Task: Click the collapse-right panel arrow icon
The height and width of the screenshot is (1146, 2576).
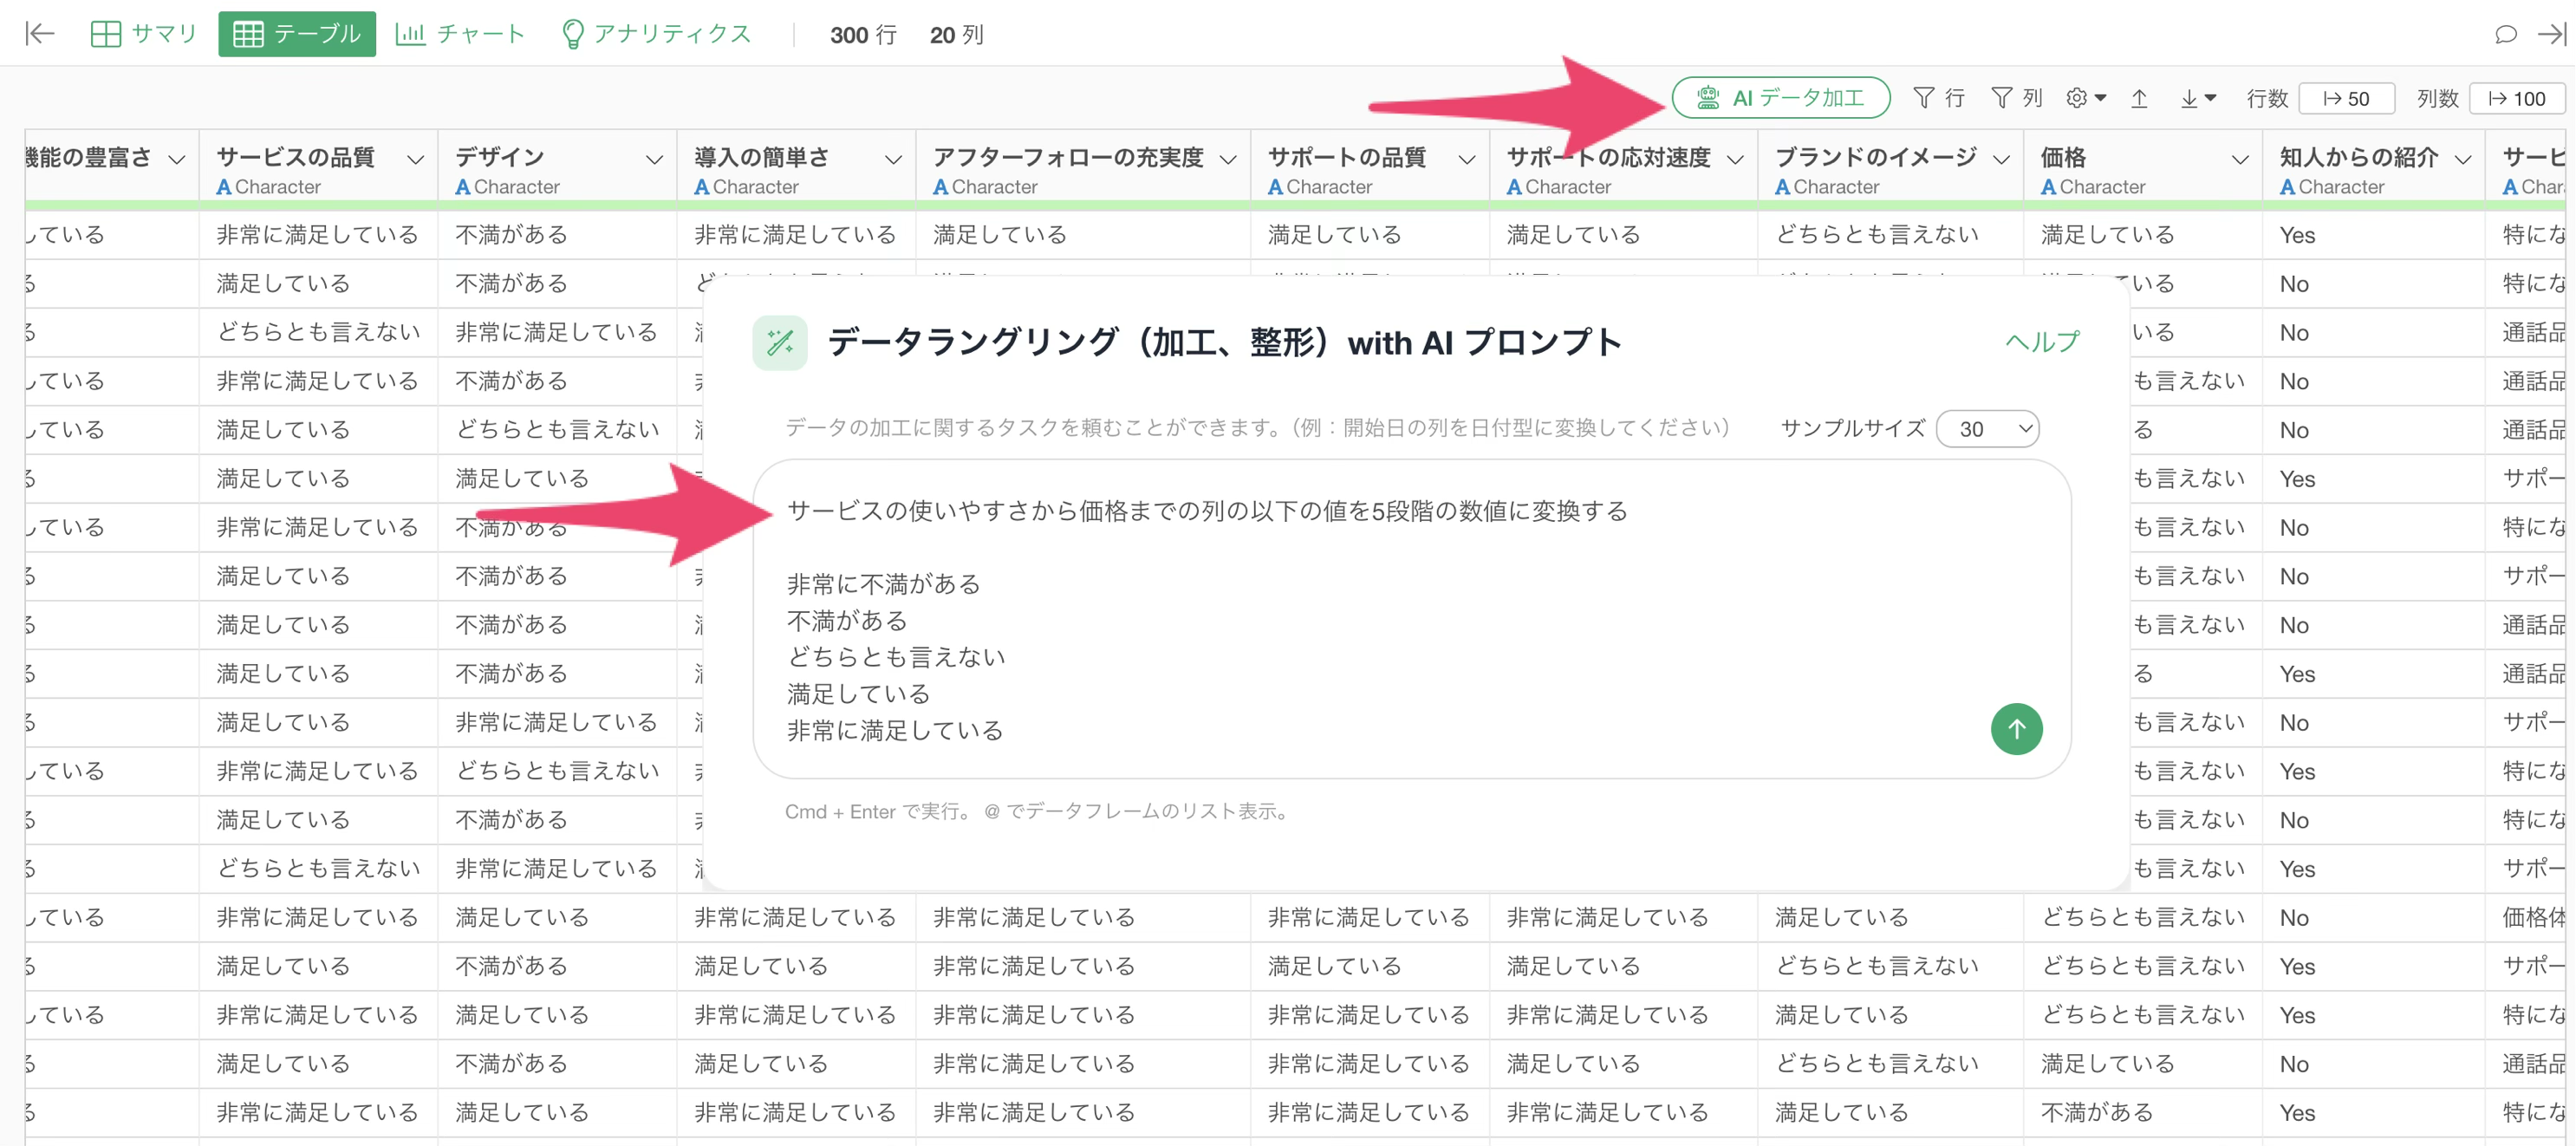Action: 2551,34
